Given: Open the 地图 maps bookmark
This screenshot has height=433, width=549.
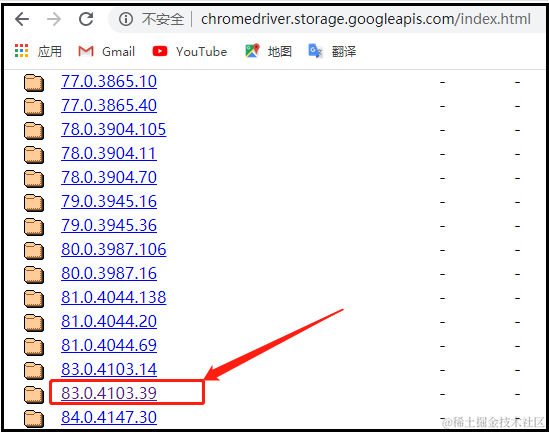Looking at the screenshot, I should pos(268,51).
